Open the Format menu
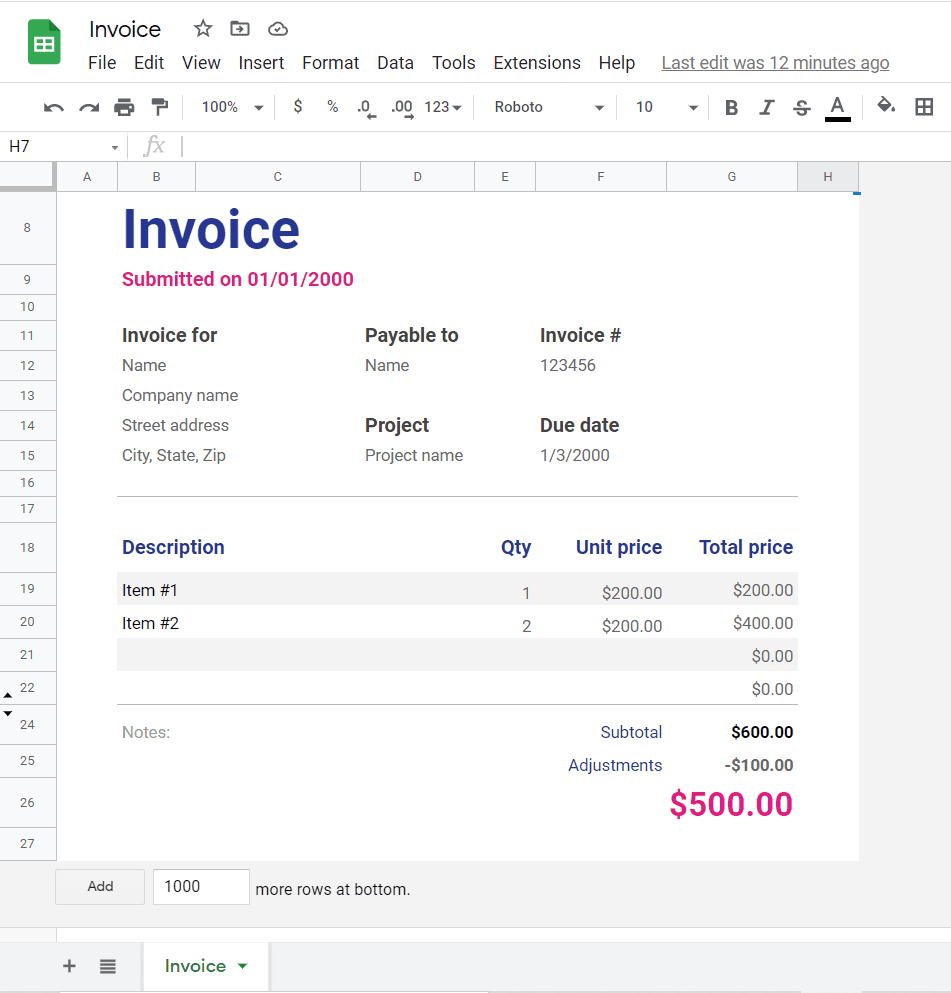This screenshot has height=993, width=951. [330, 62]
